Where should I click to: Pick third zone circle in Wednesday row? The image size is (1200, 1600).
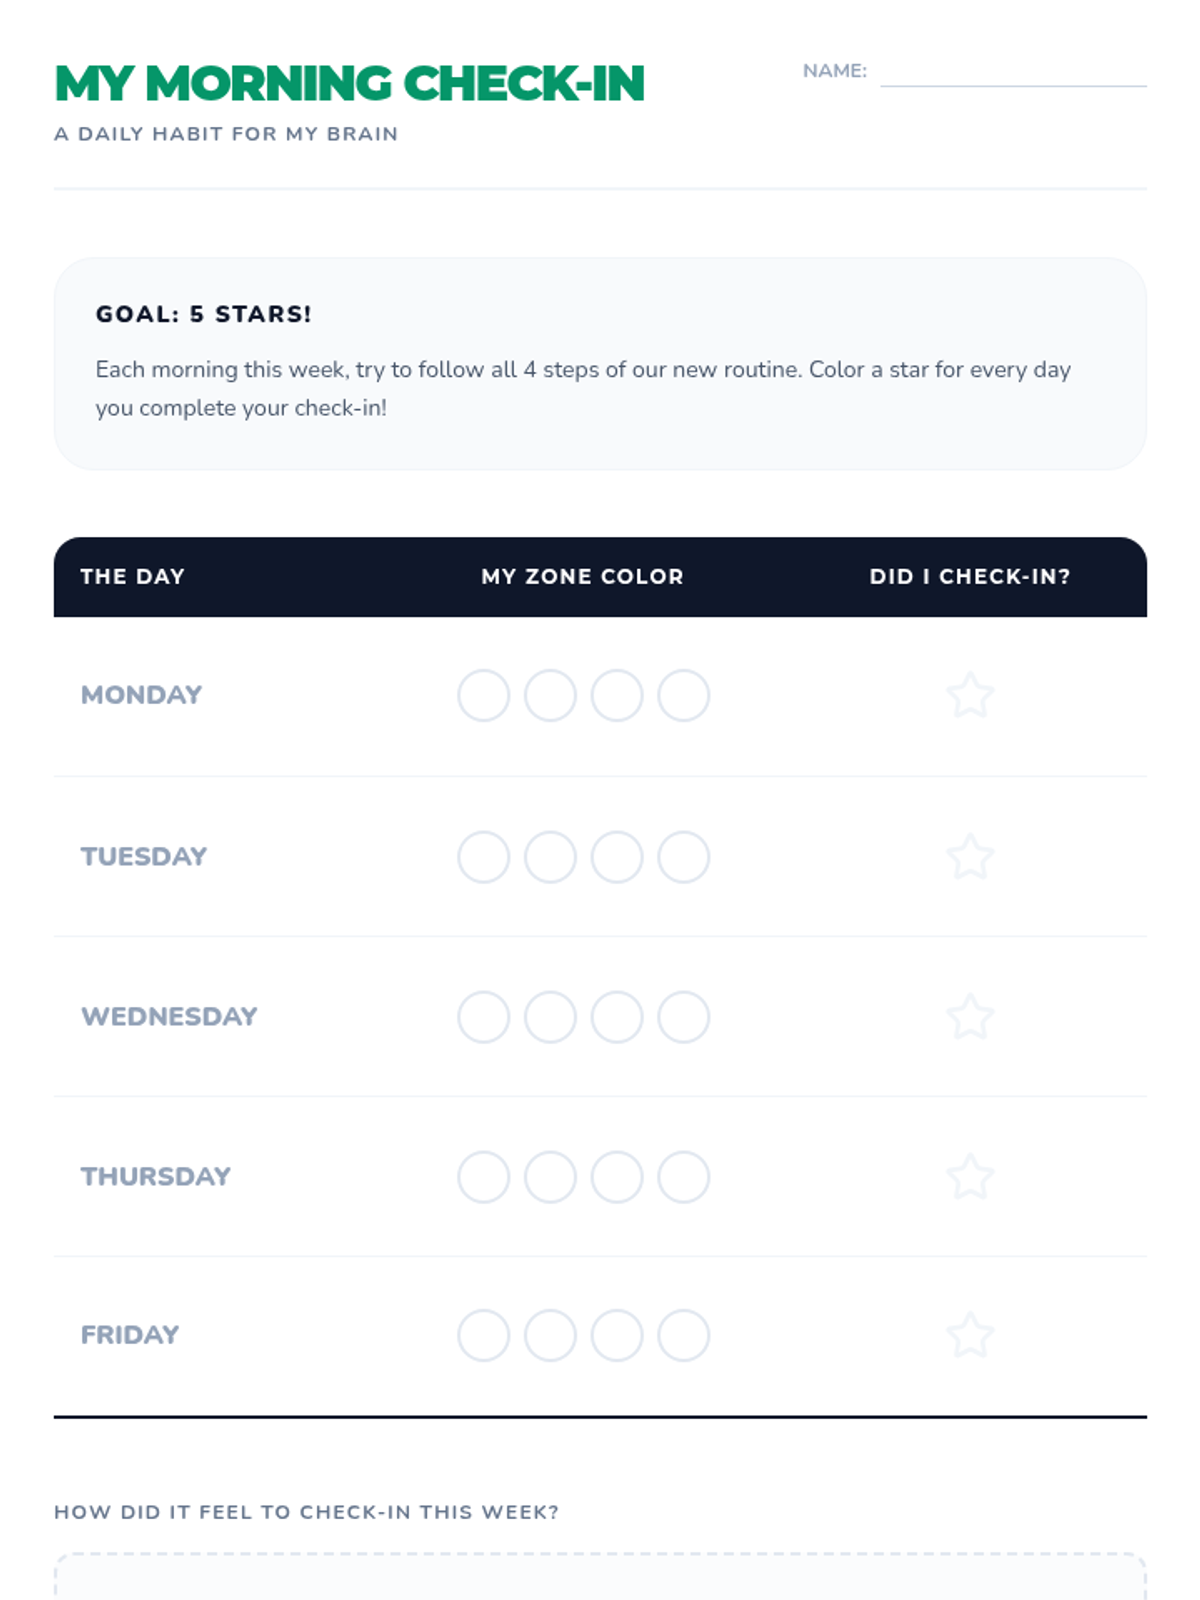click(x=617, y=1017)
